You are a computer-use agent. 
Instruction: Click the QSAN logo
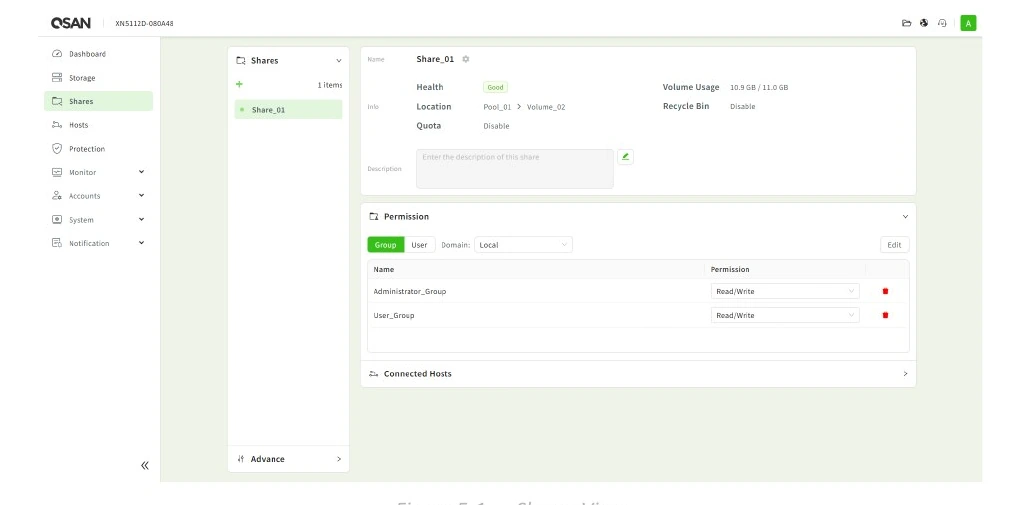click(70, 23)
